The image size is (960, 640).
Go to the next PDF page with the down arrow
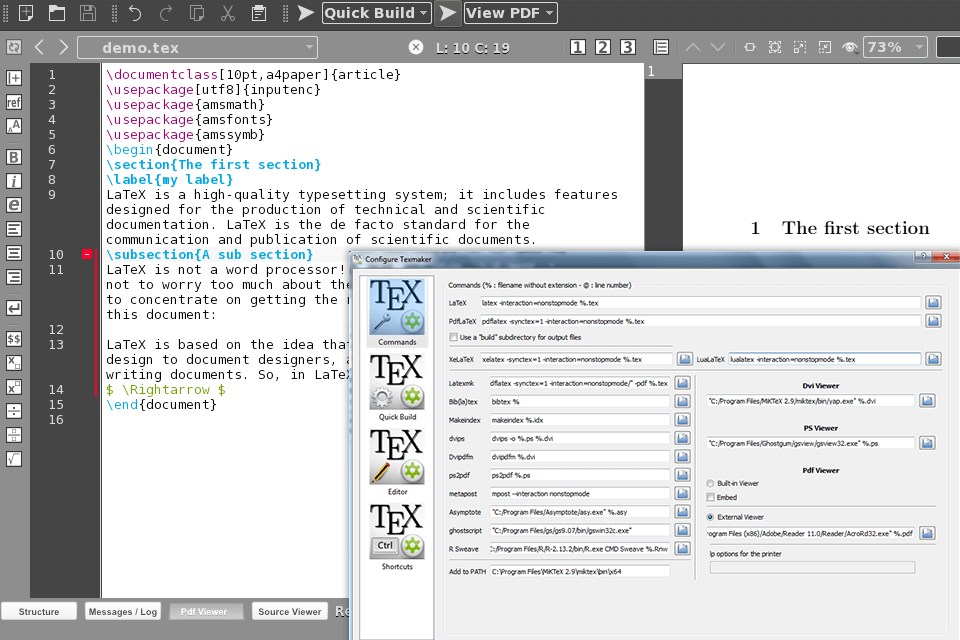click(718, 47)
